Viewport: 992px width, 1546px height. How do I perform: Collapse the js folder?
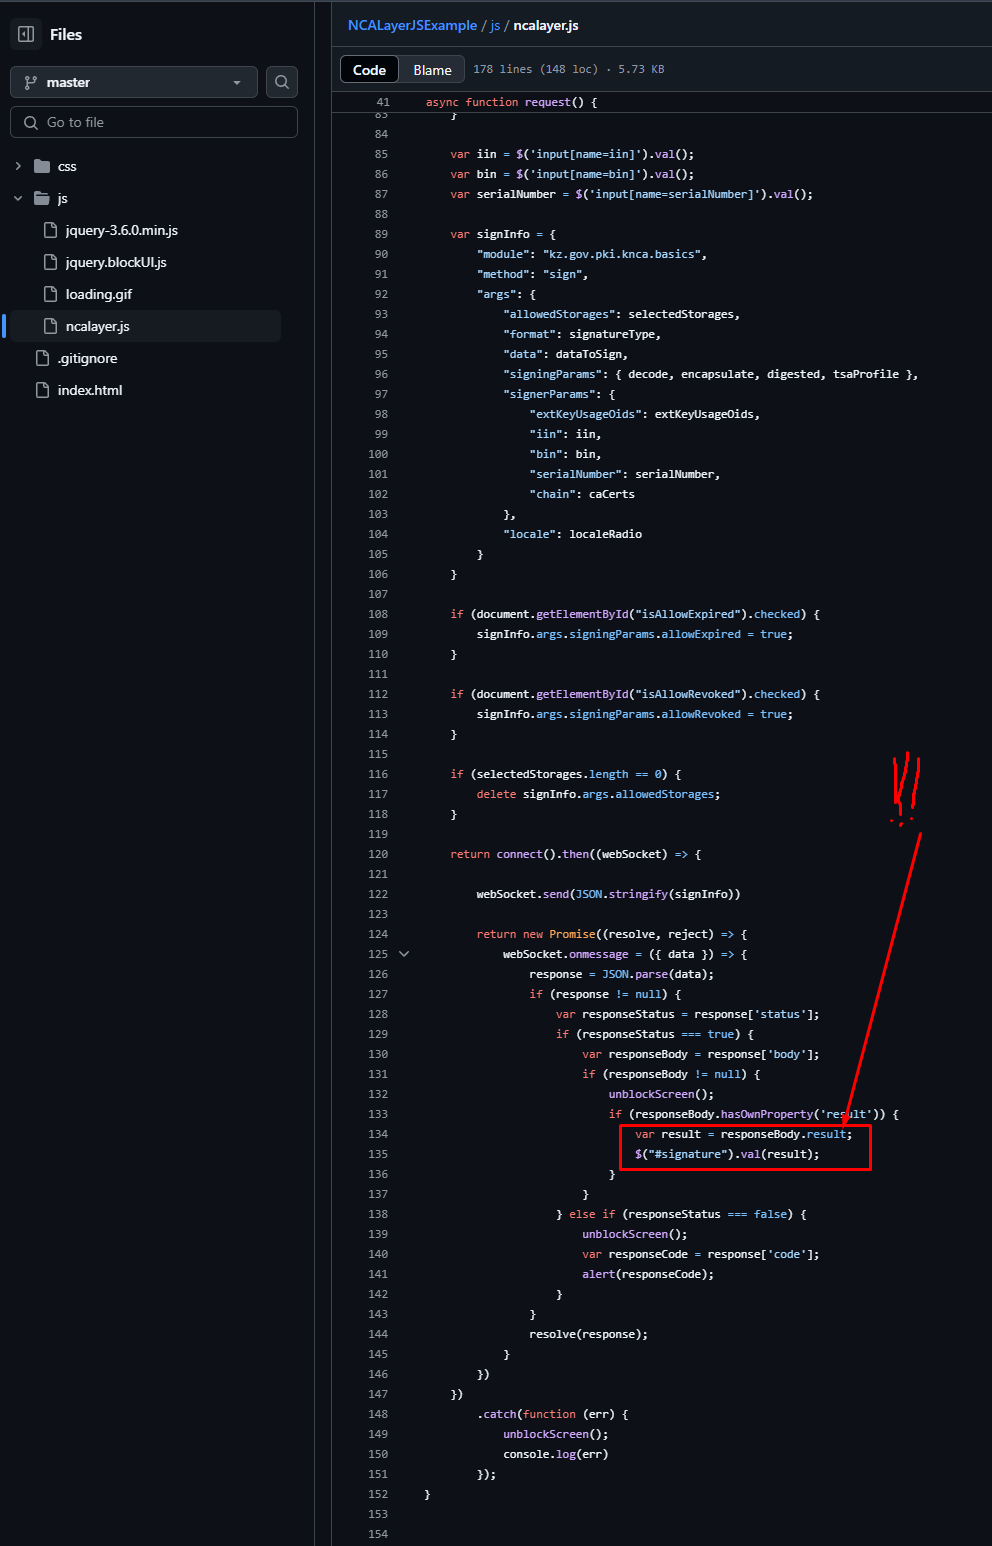point(17,198)
